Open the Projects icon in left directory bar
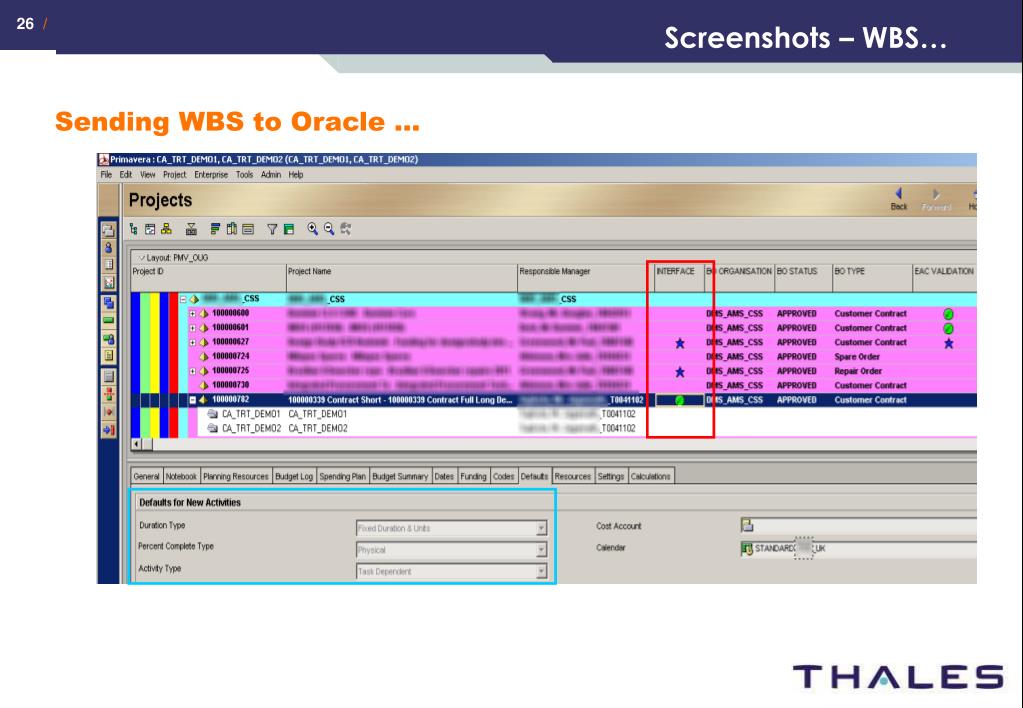This screenshot has height=708, width=1023. 108,230
